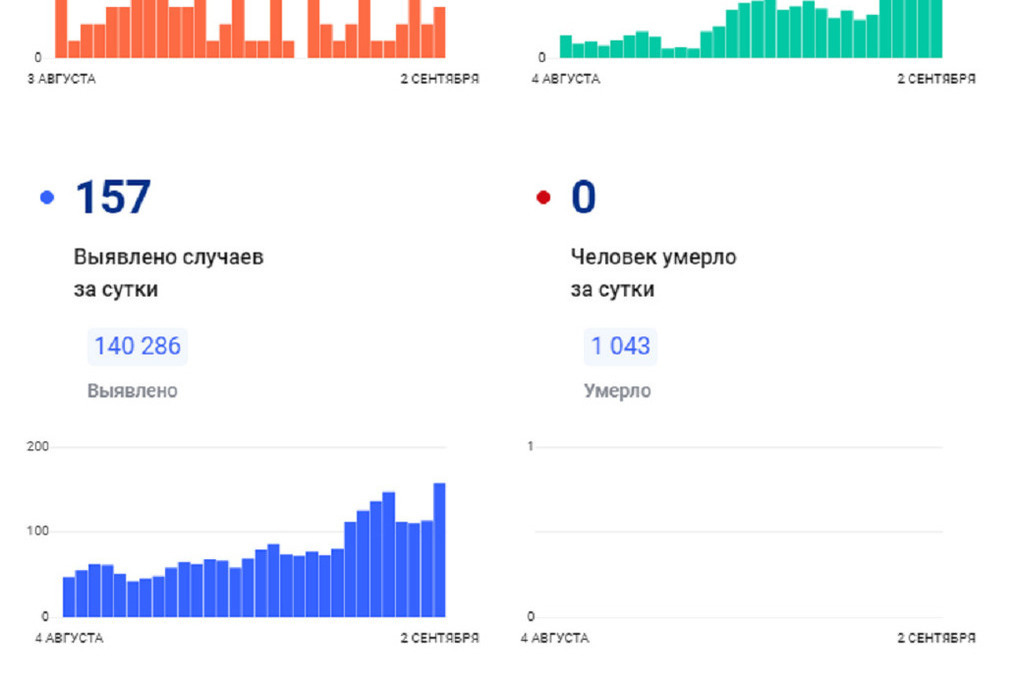Screen dimensions: 1020x680
Task: Click the first green bar
Action: tap(566, 47)
